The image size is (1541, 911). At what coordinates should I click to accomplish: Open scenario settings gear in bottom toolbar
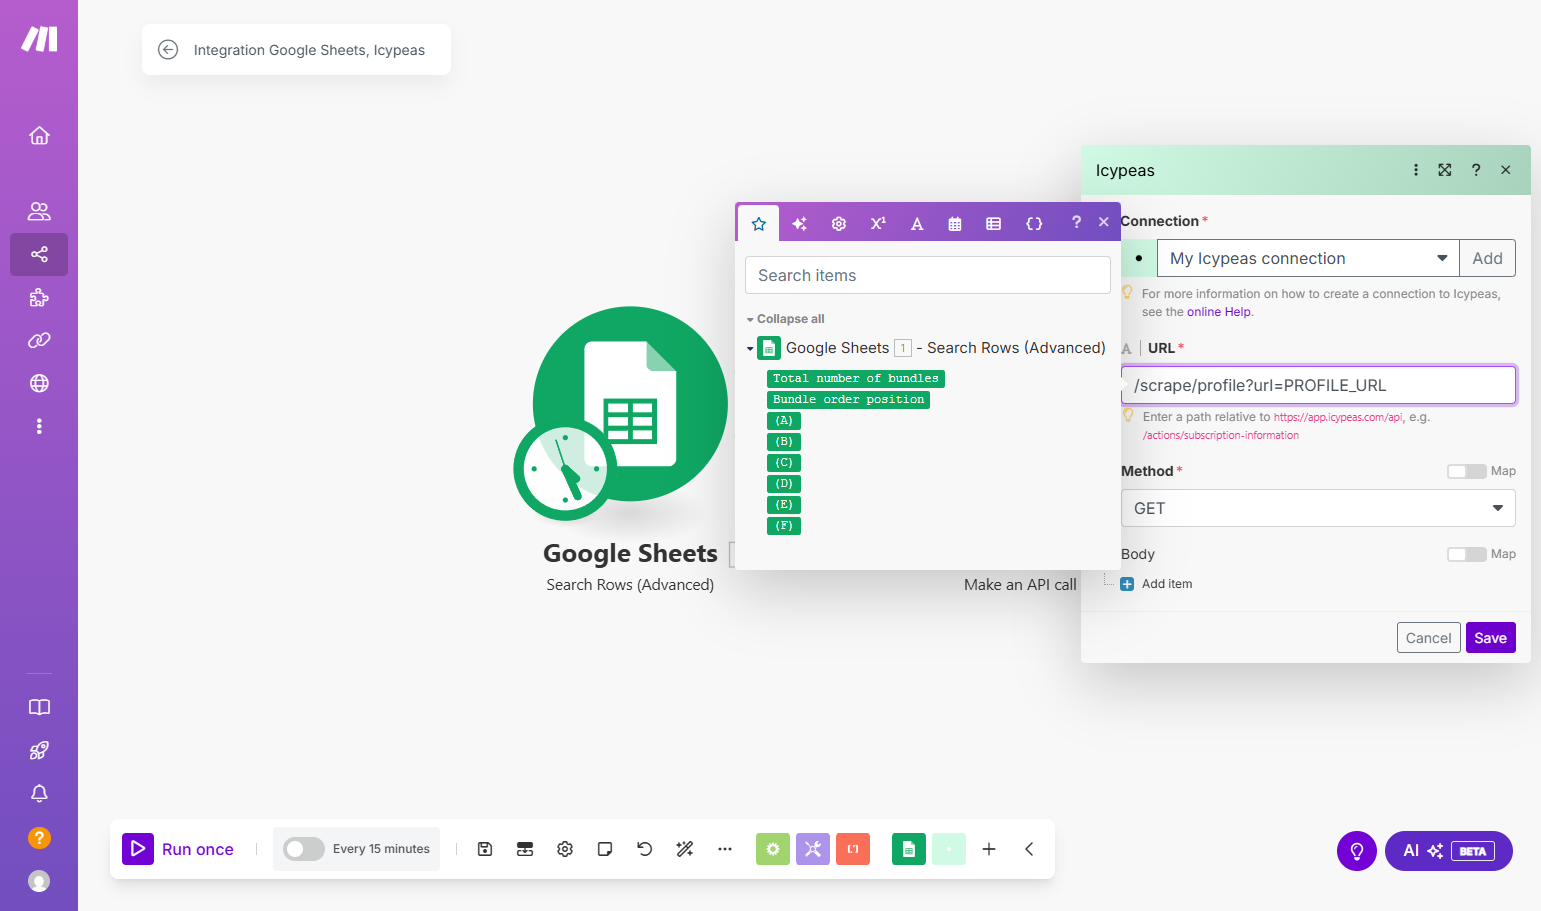pos(565,849)
